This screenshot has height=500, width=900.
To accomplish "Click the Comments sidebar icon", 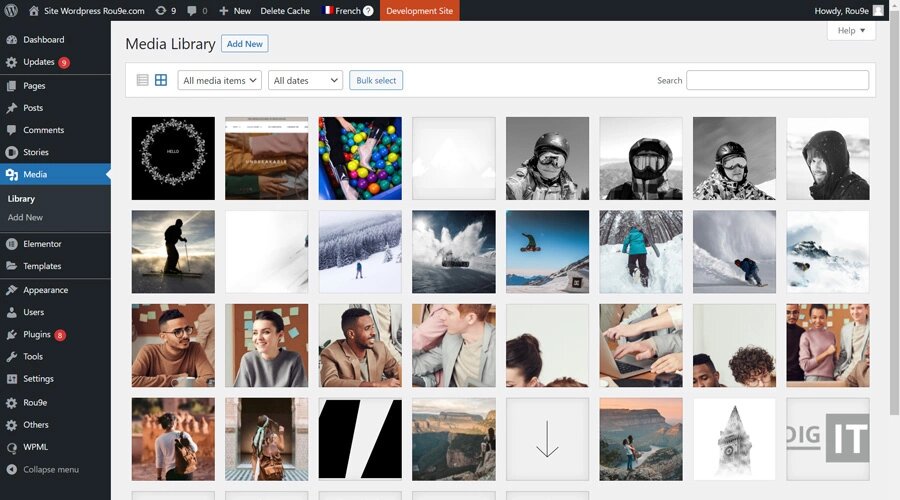I will [x=11, y=130].
